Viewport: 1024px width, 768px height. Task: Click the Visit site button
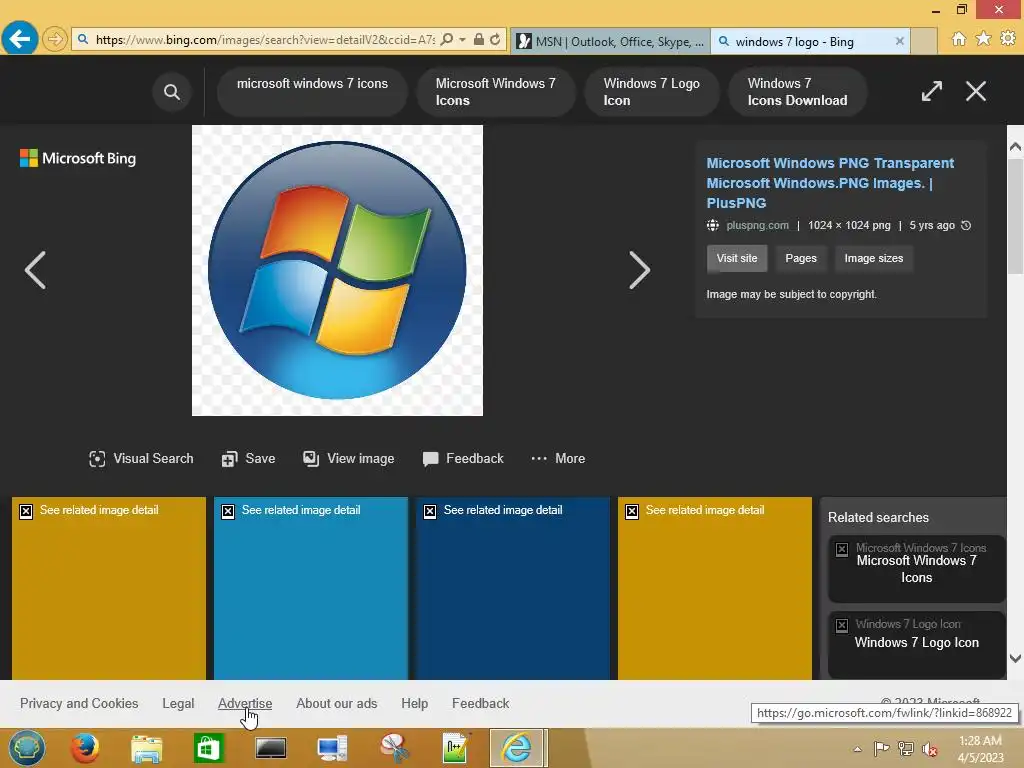click(737, 258)
